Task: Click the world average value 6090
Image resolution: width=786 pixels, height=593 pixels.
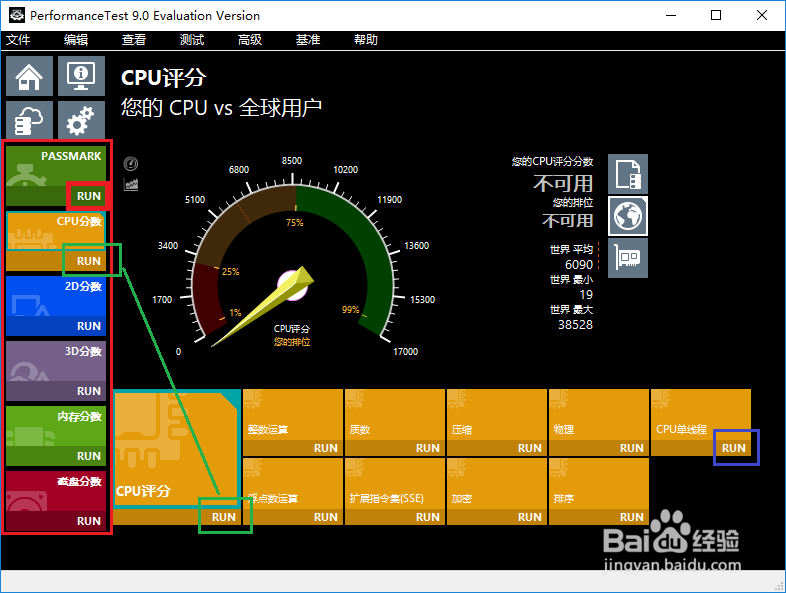Action: tap(579, 265)
